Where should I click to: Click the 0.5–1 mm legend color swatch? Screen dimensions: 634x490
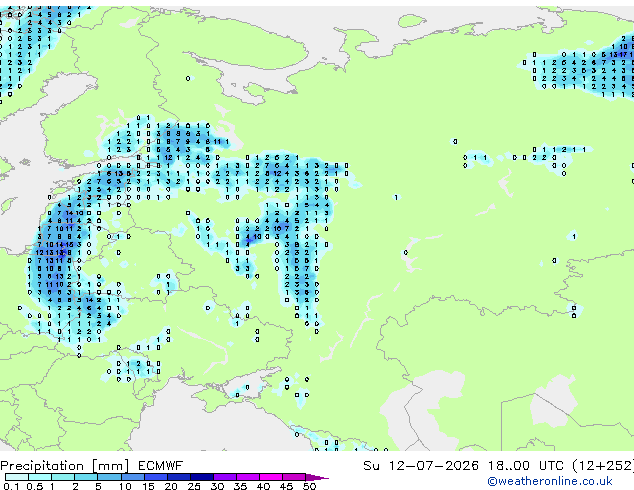pyautogui.click(x=40, y=477)
